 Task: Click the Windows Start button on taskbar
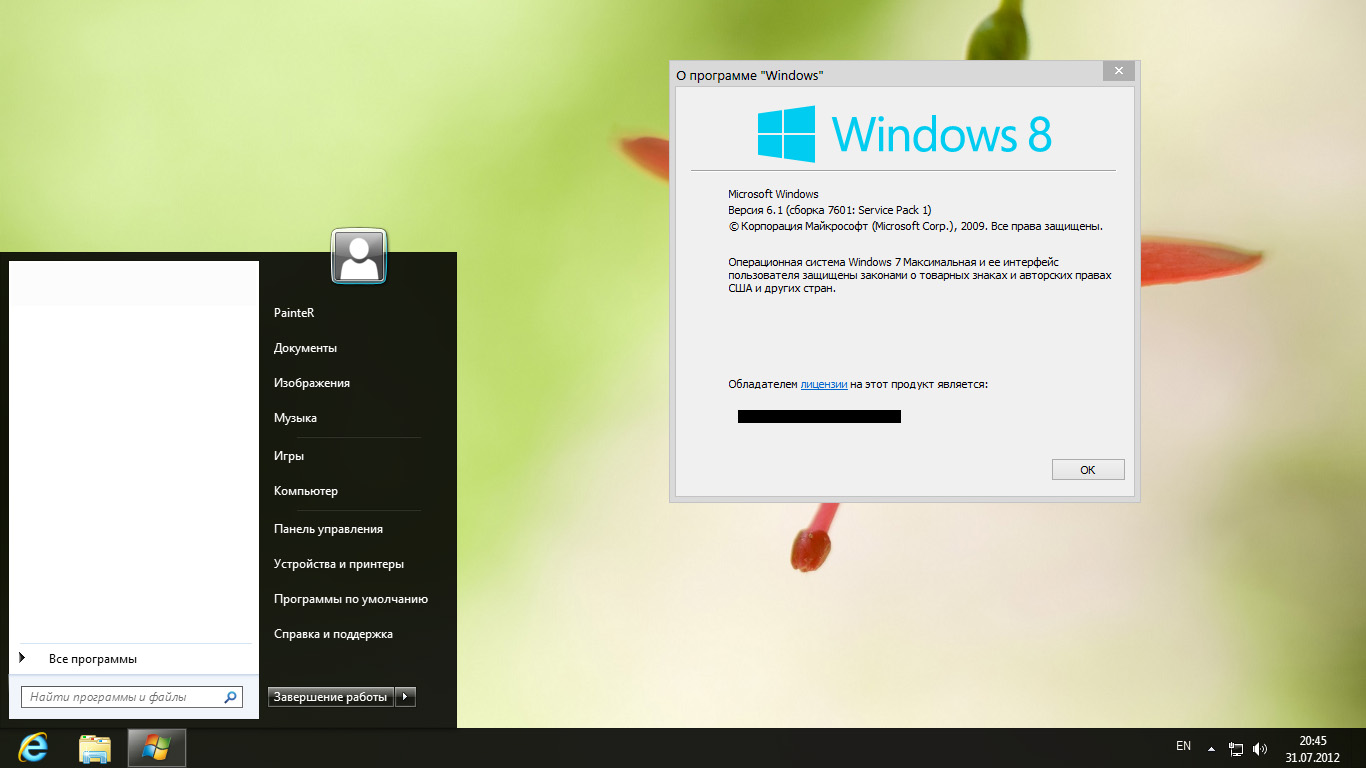(157, 748)
